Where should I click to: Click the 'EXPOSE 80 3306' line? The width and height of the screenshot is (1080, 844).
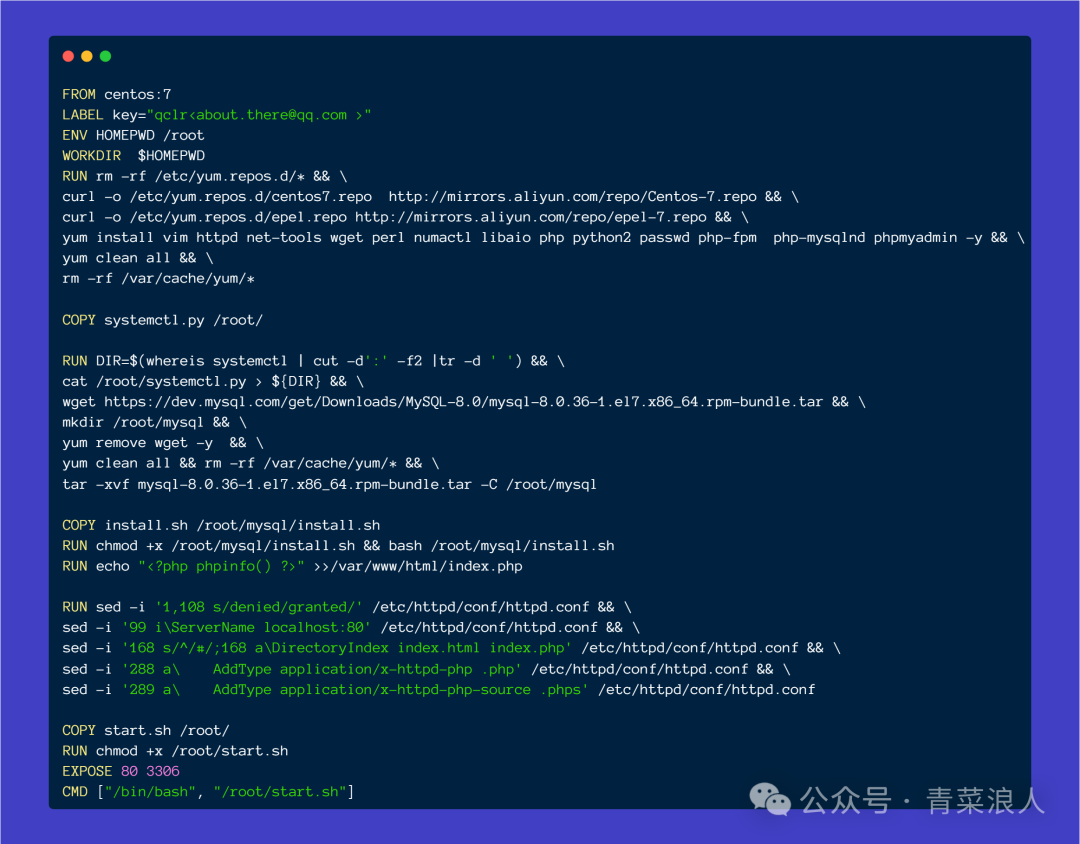tap(121, 772)
